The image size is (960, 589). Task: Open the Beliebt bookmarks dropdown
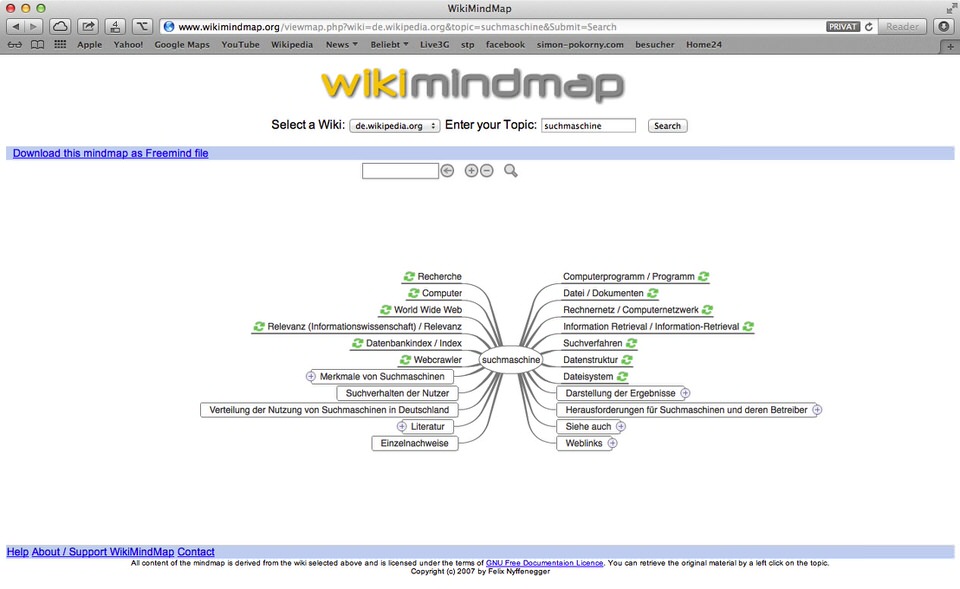(x=389, y=45)
